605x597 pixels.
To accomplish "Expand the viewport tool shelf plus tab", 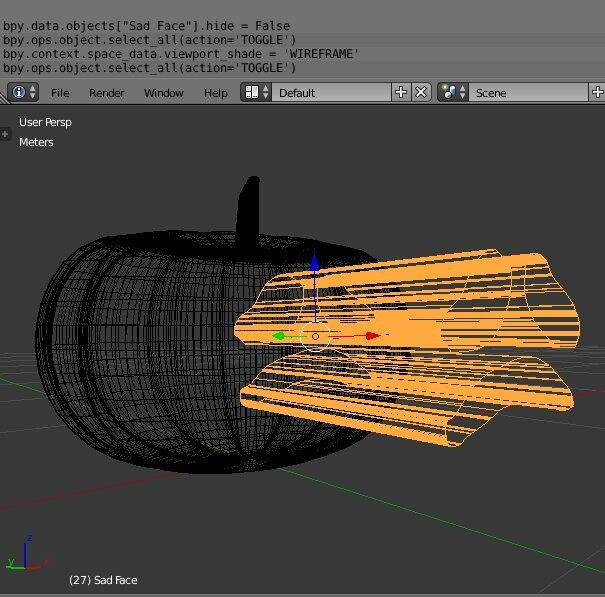I will pyautogui.click(x=5, y=134).
